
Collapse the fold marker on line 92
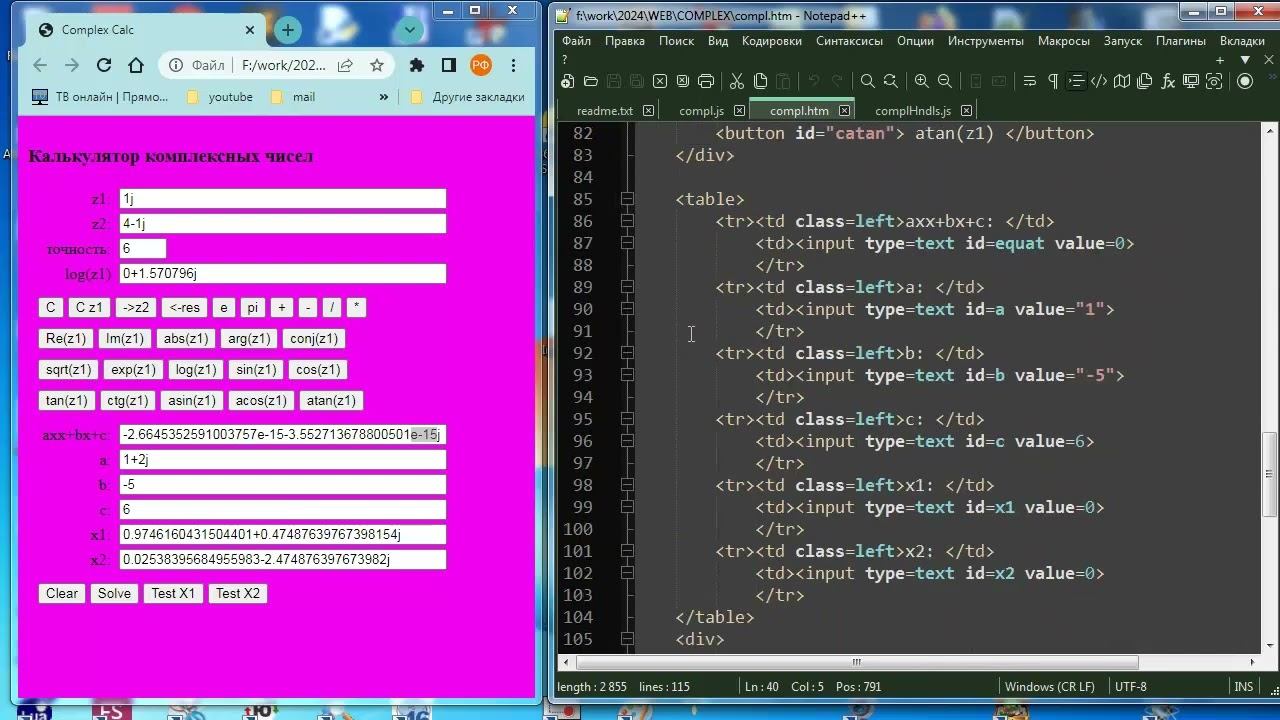627,353
